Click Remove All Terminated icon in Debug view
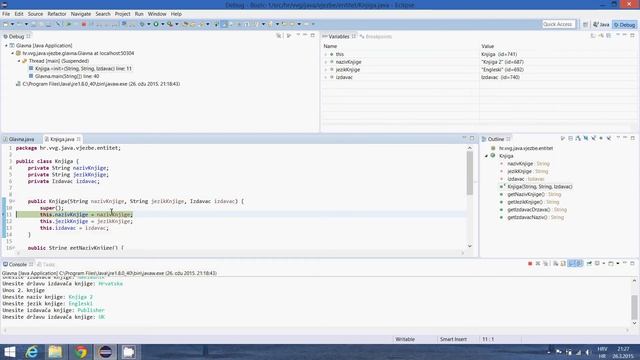 (279, 36)
